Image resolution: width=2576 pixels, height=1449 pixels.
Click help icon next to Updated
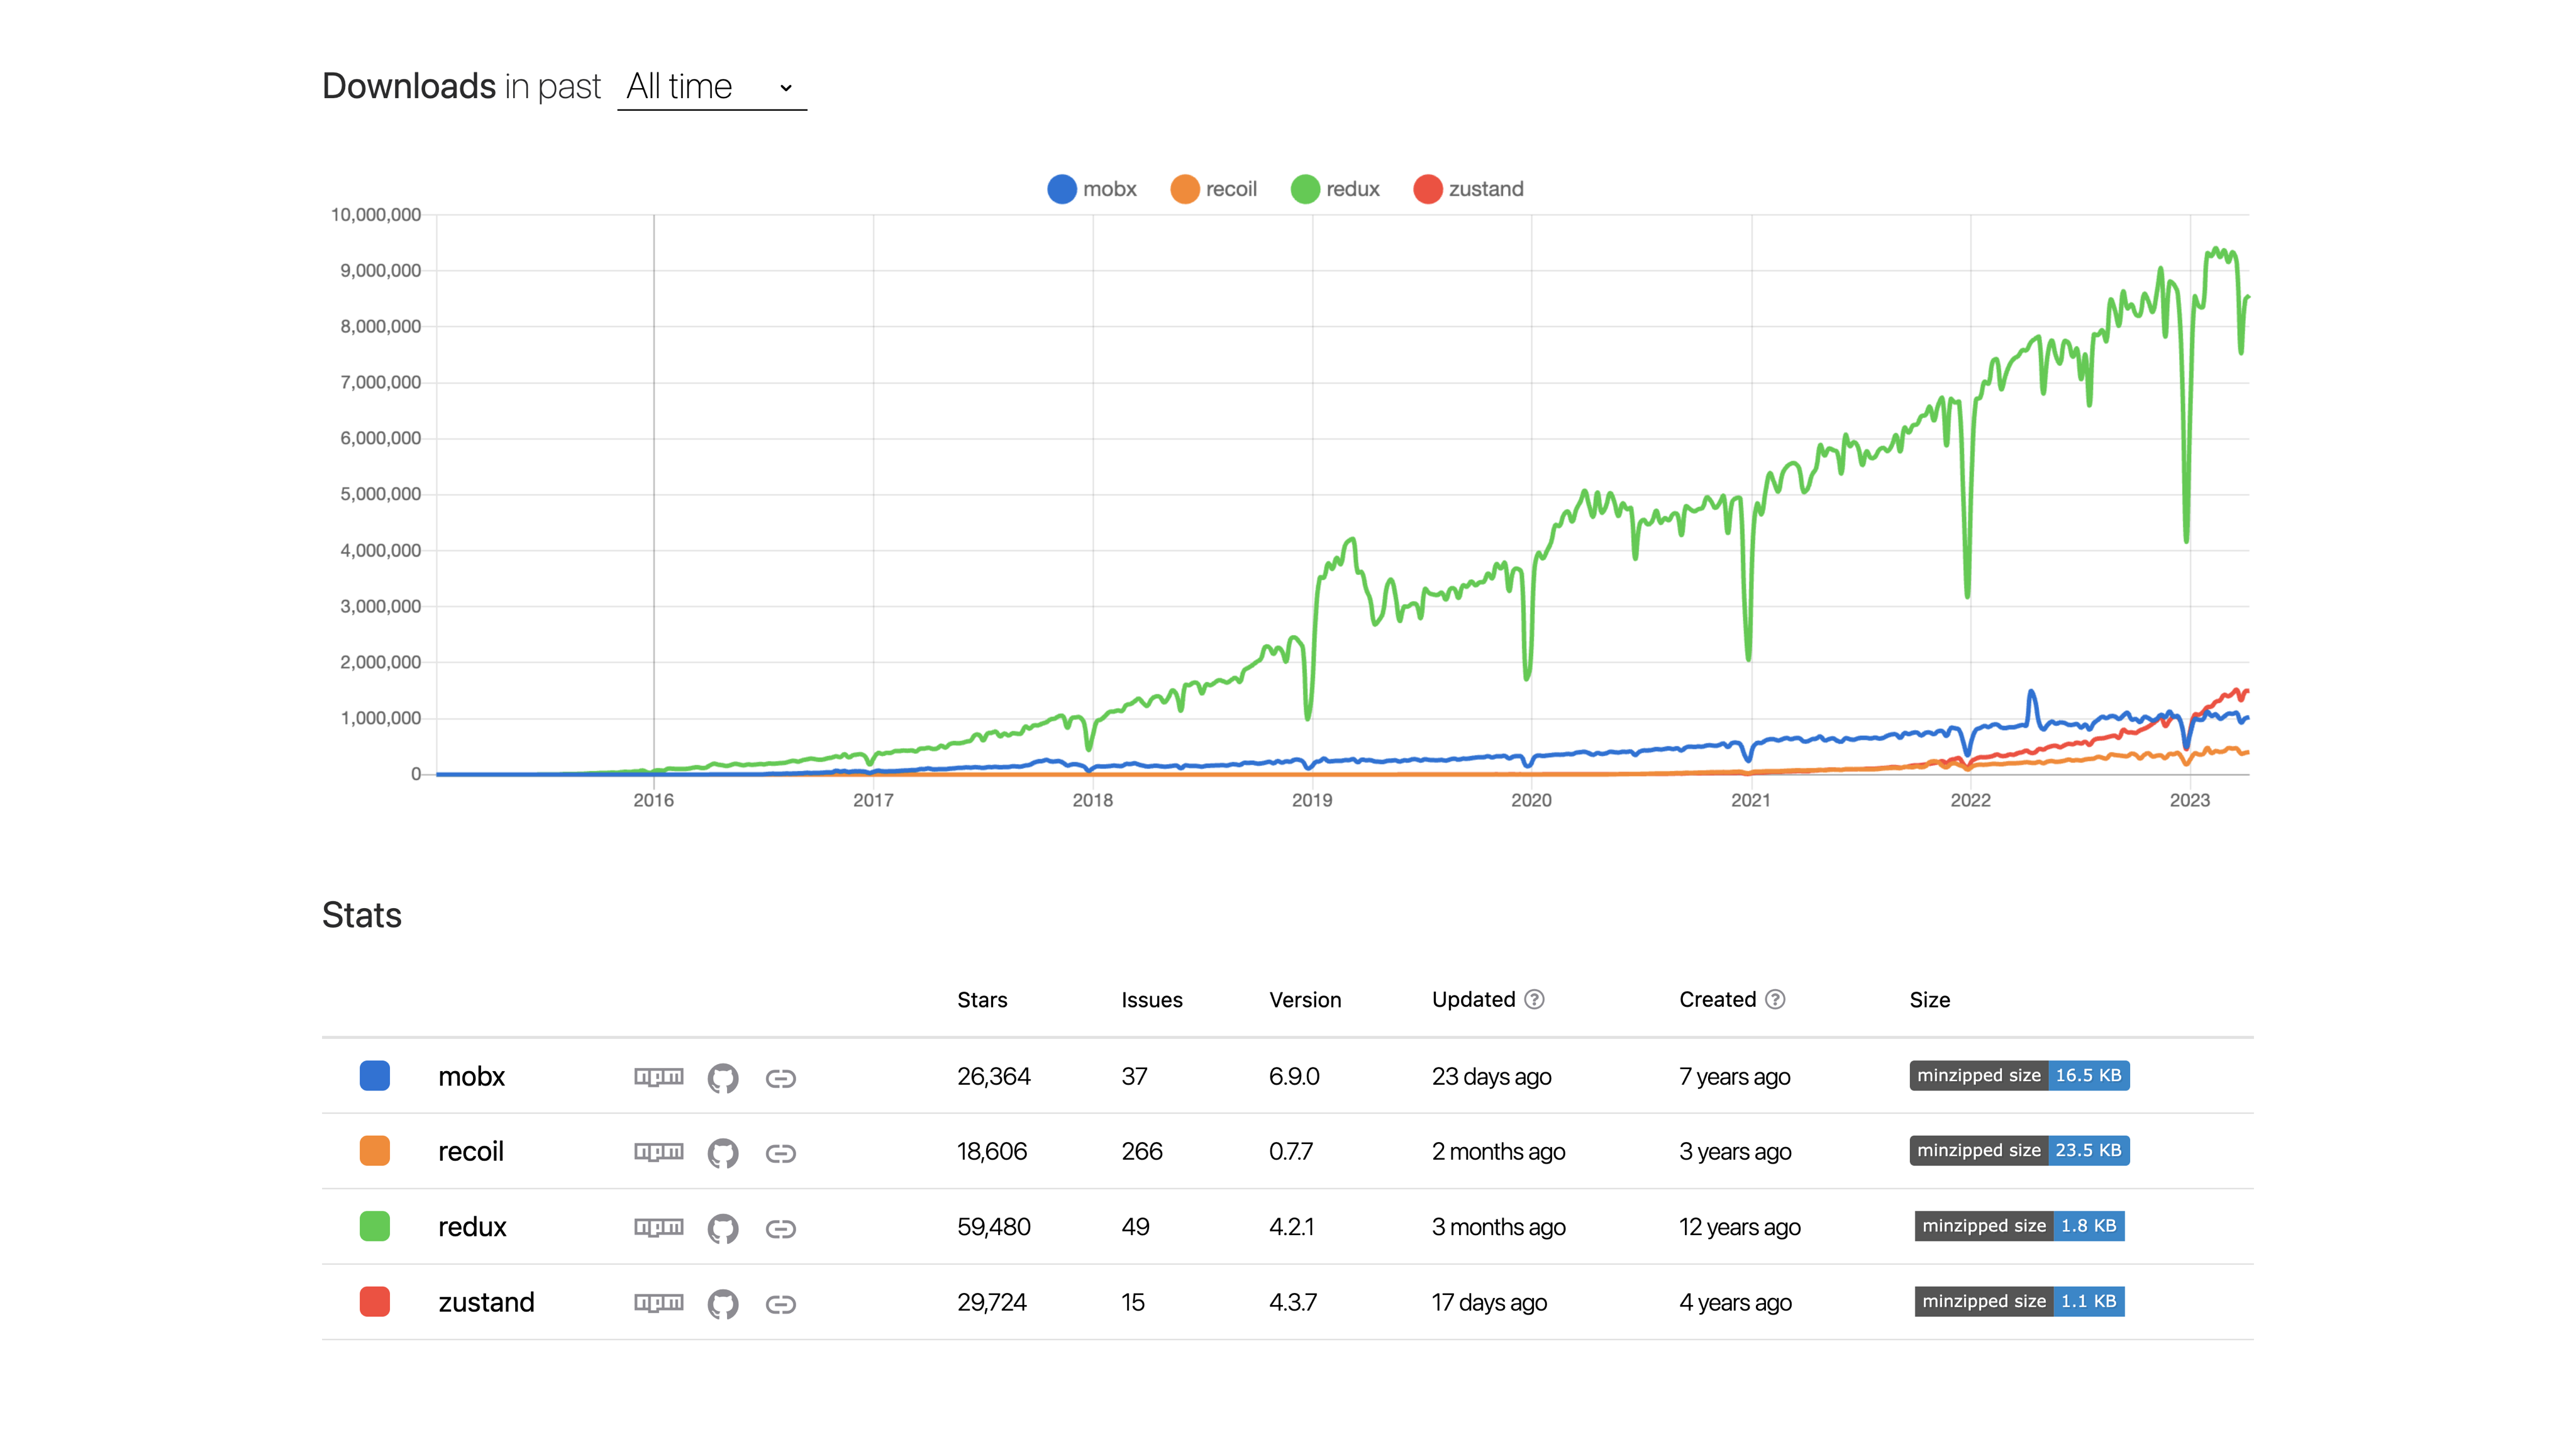(1534, 999)
